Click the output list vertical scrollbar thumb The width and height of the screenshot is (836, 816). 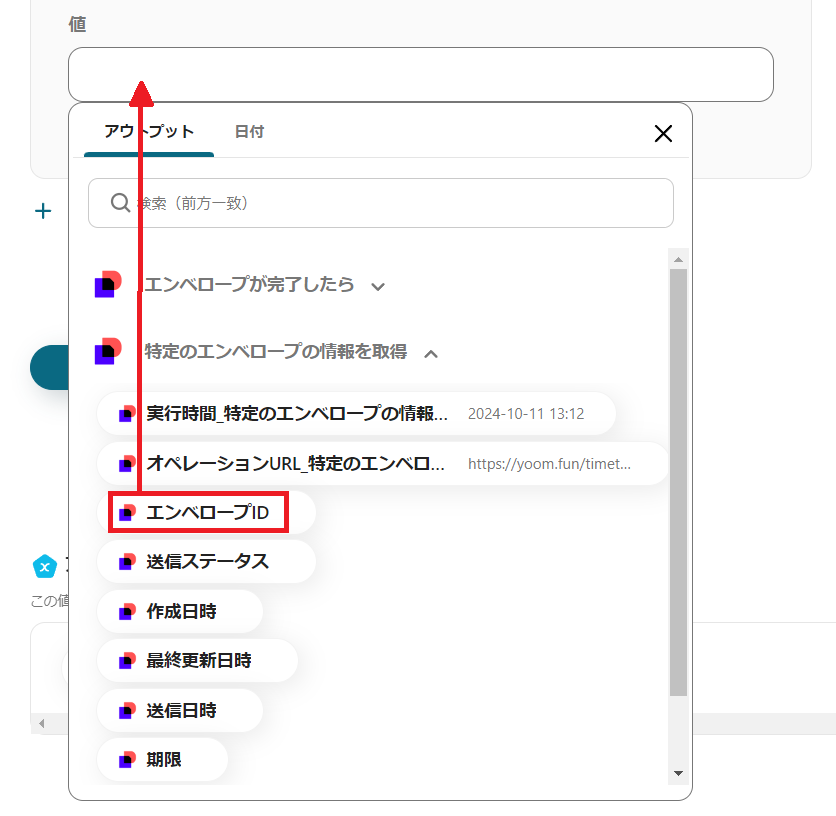(678, 483)
